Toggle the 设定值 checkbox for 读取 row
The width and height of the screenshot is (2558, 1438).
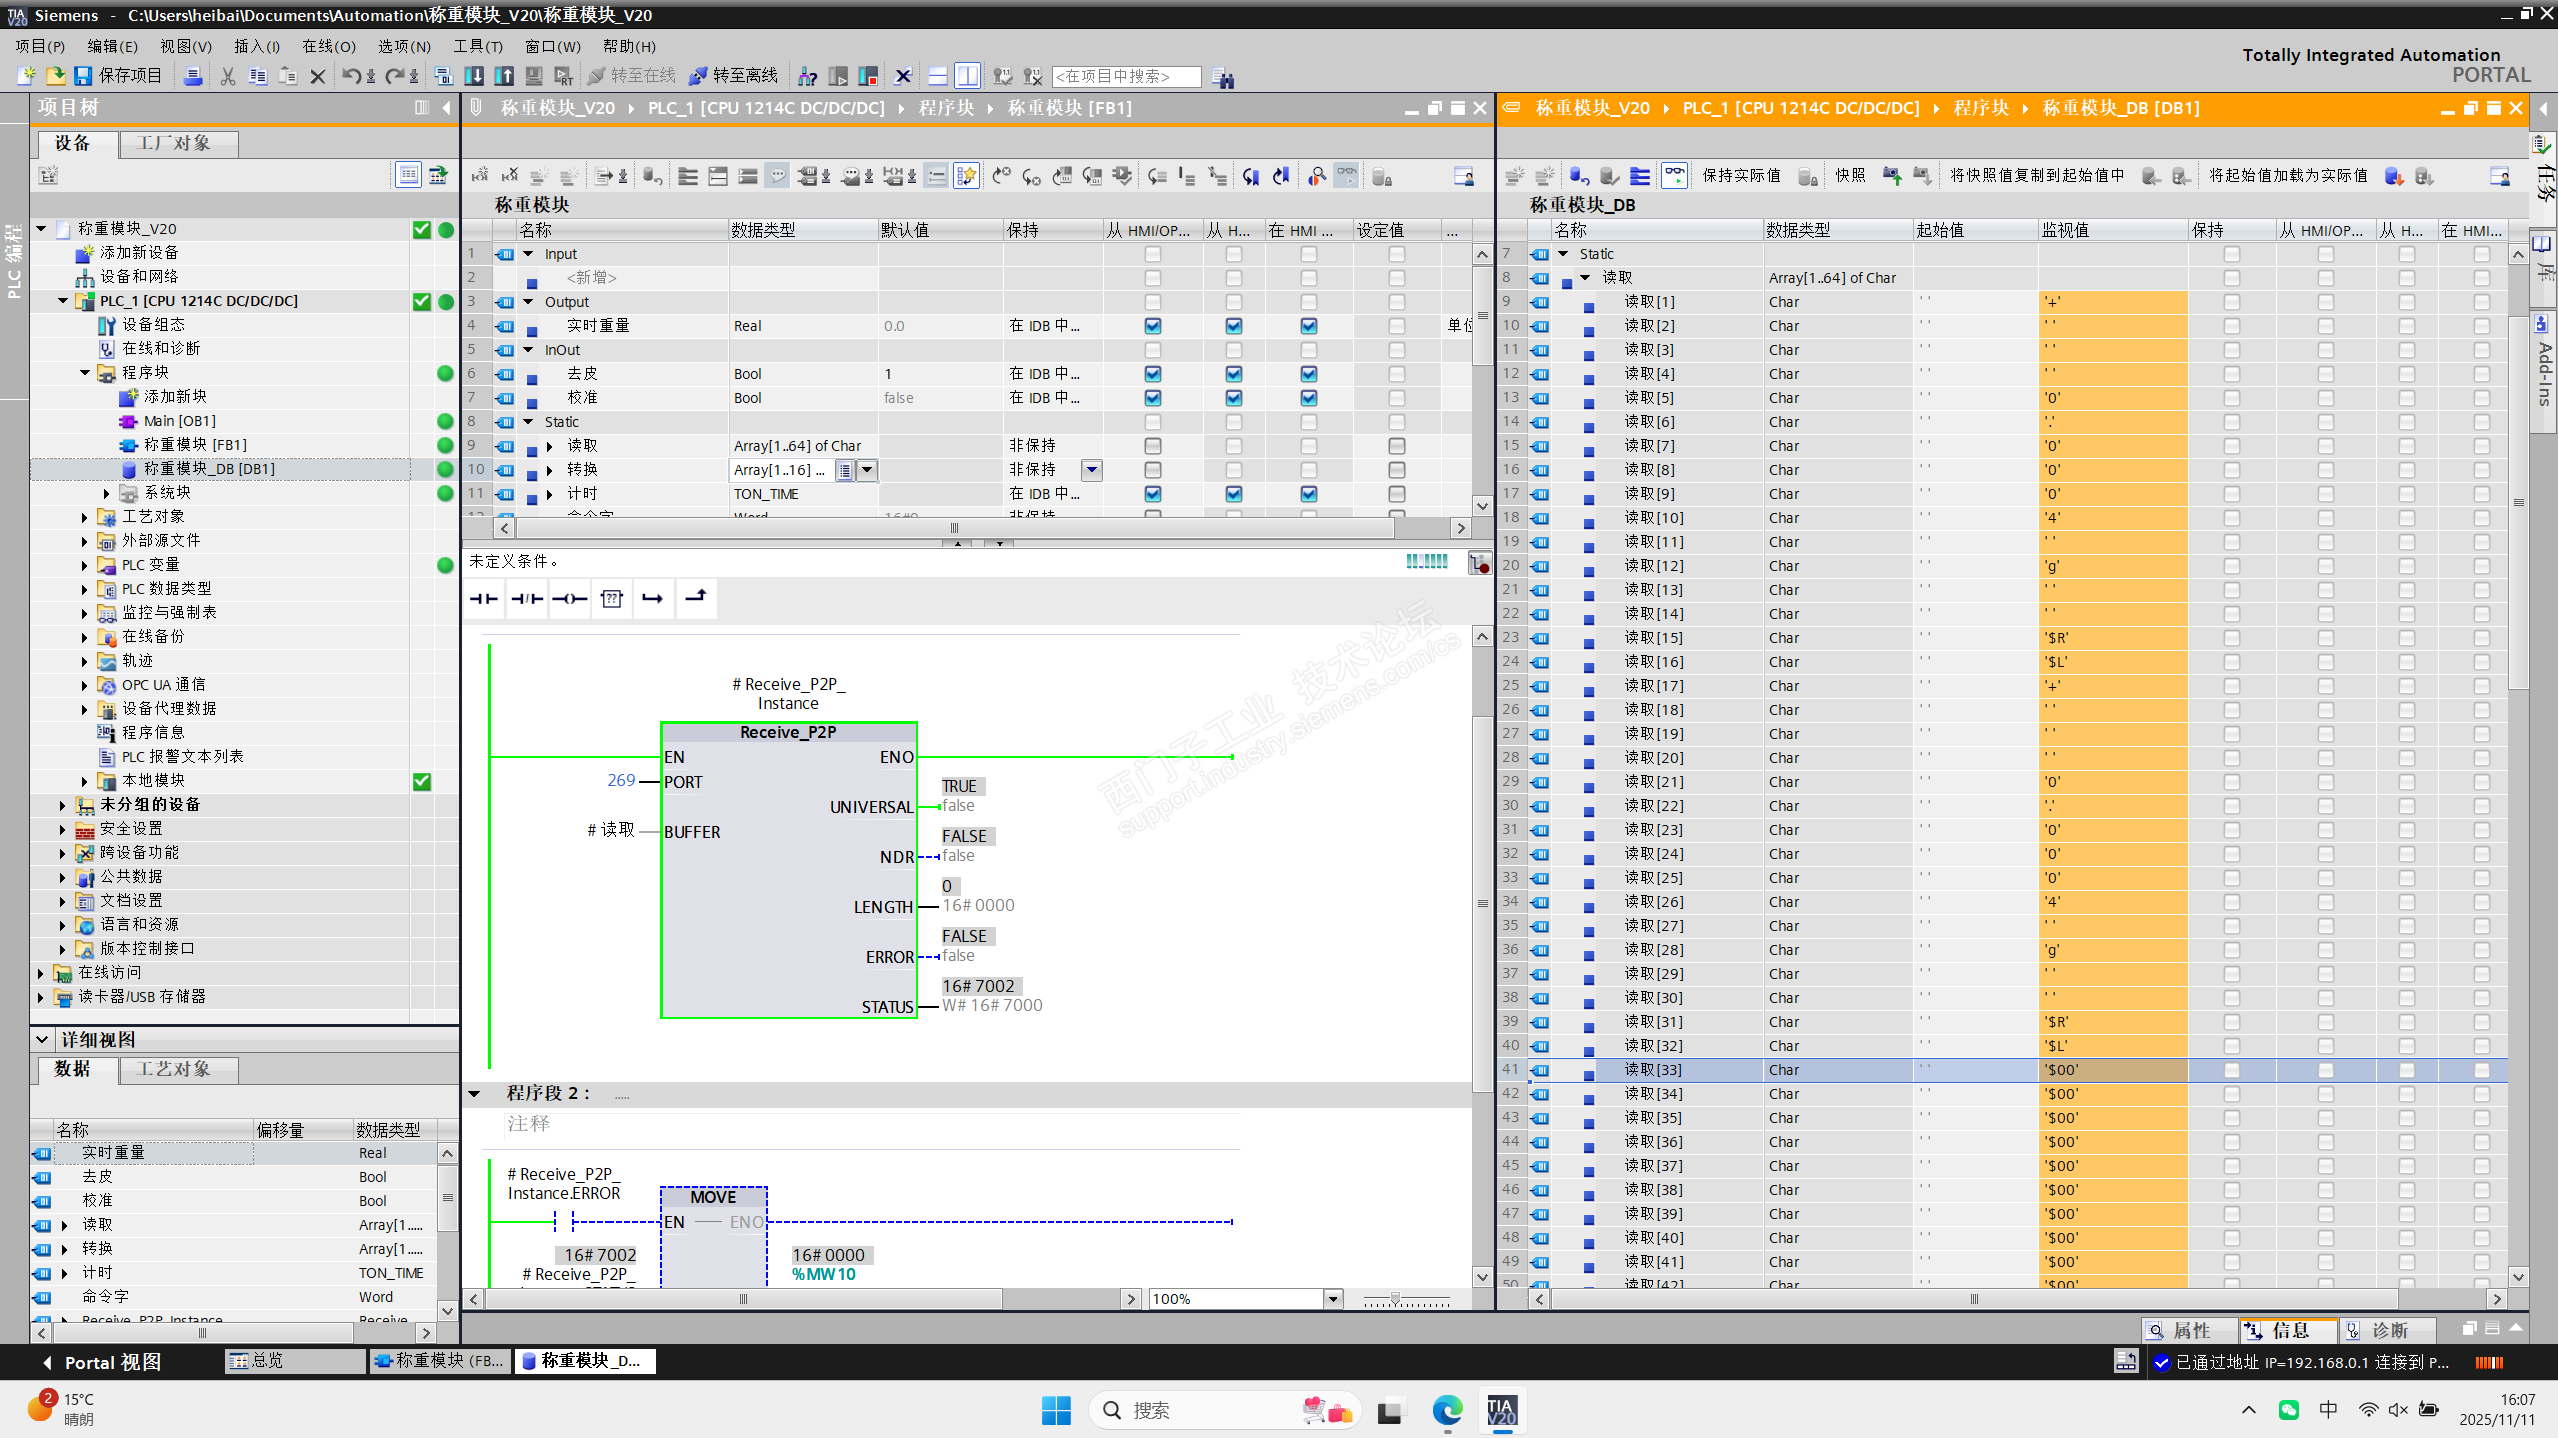click(x=1396, y=446)
